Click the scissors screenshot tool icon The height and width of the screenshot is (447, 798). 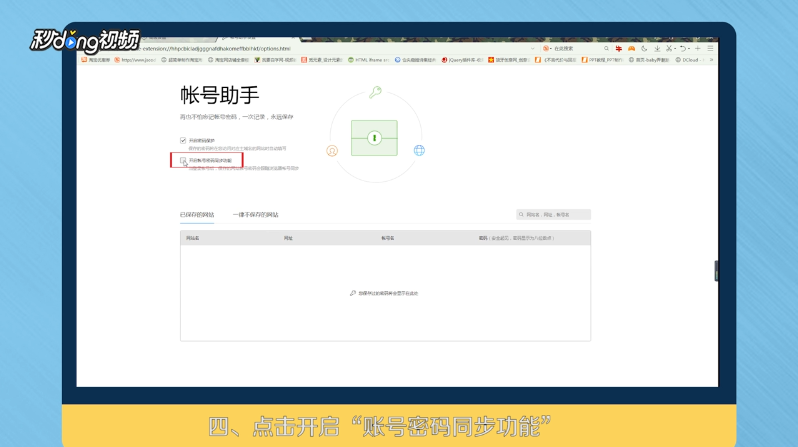669,49
